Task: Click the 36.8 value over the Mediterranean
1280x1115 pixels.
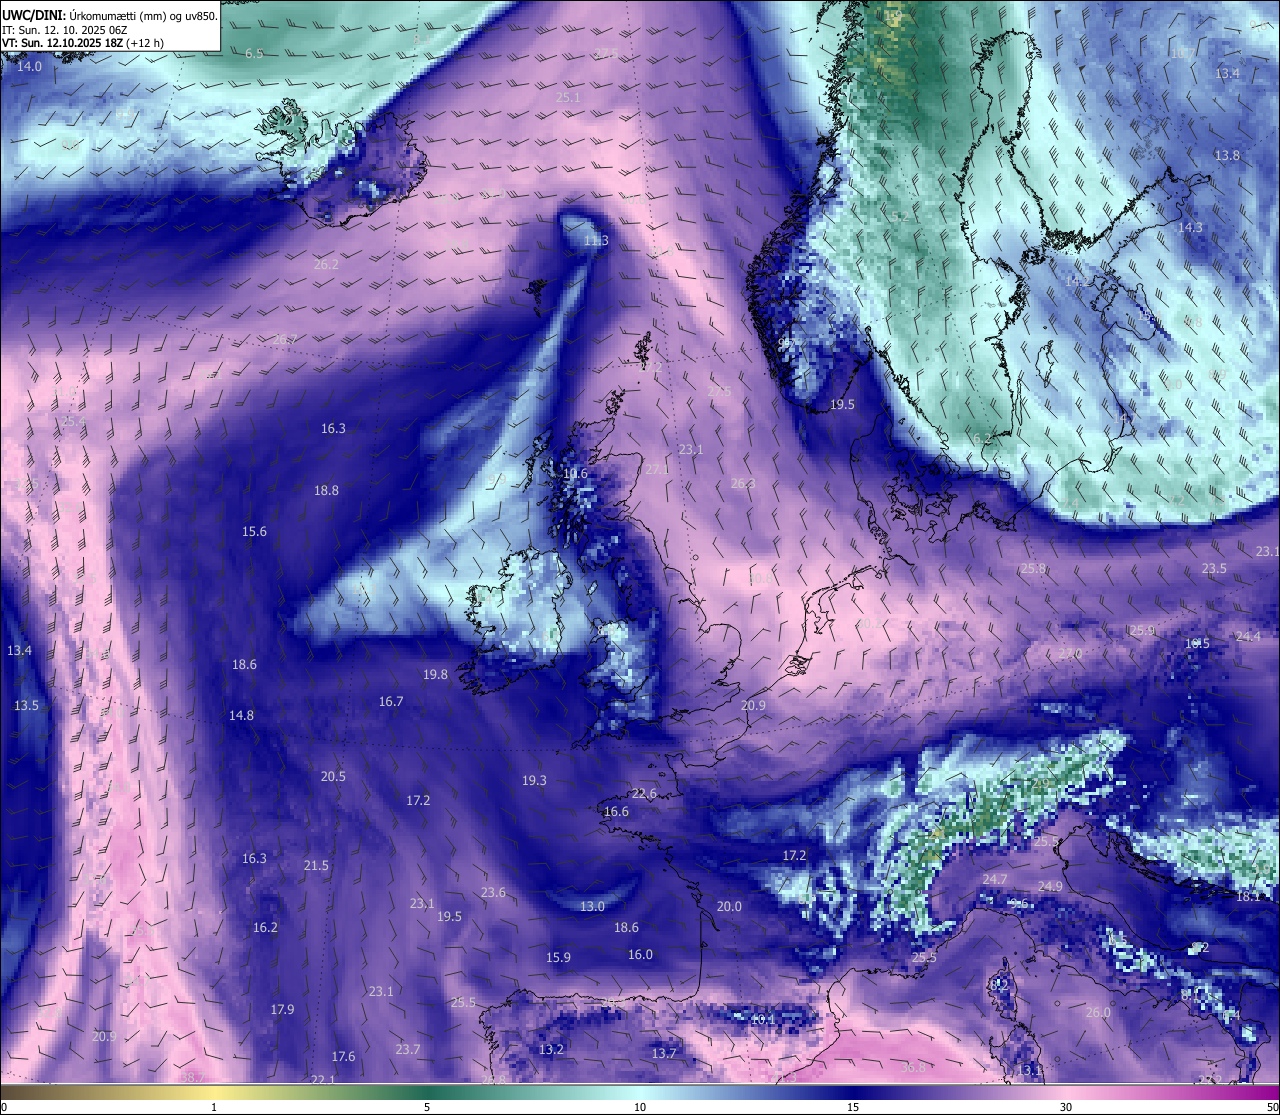Action: coord(913,1067)
